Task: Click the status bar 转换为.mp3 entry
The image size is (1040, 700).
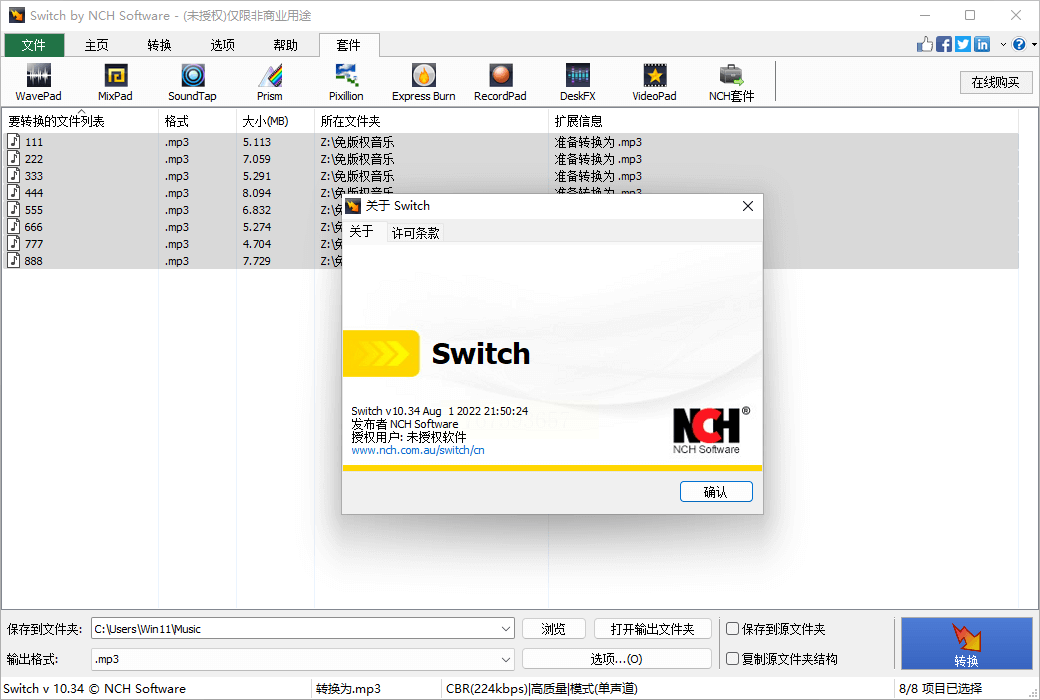Action: (348, 688)
